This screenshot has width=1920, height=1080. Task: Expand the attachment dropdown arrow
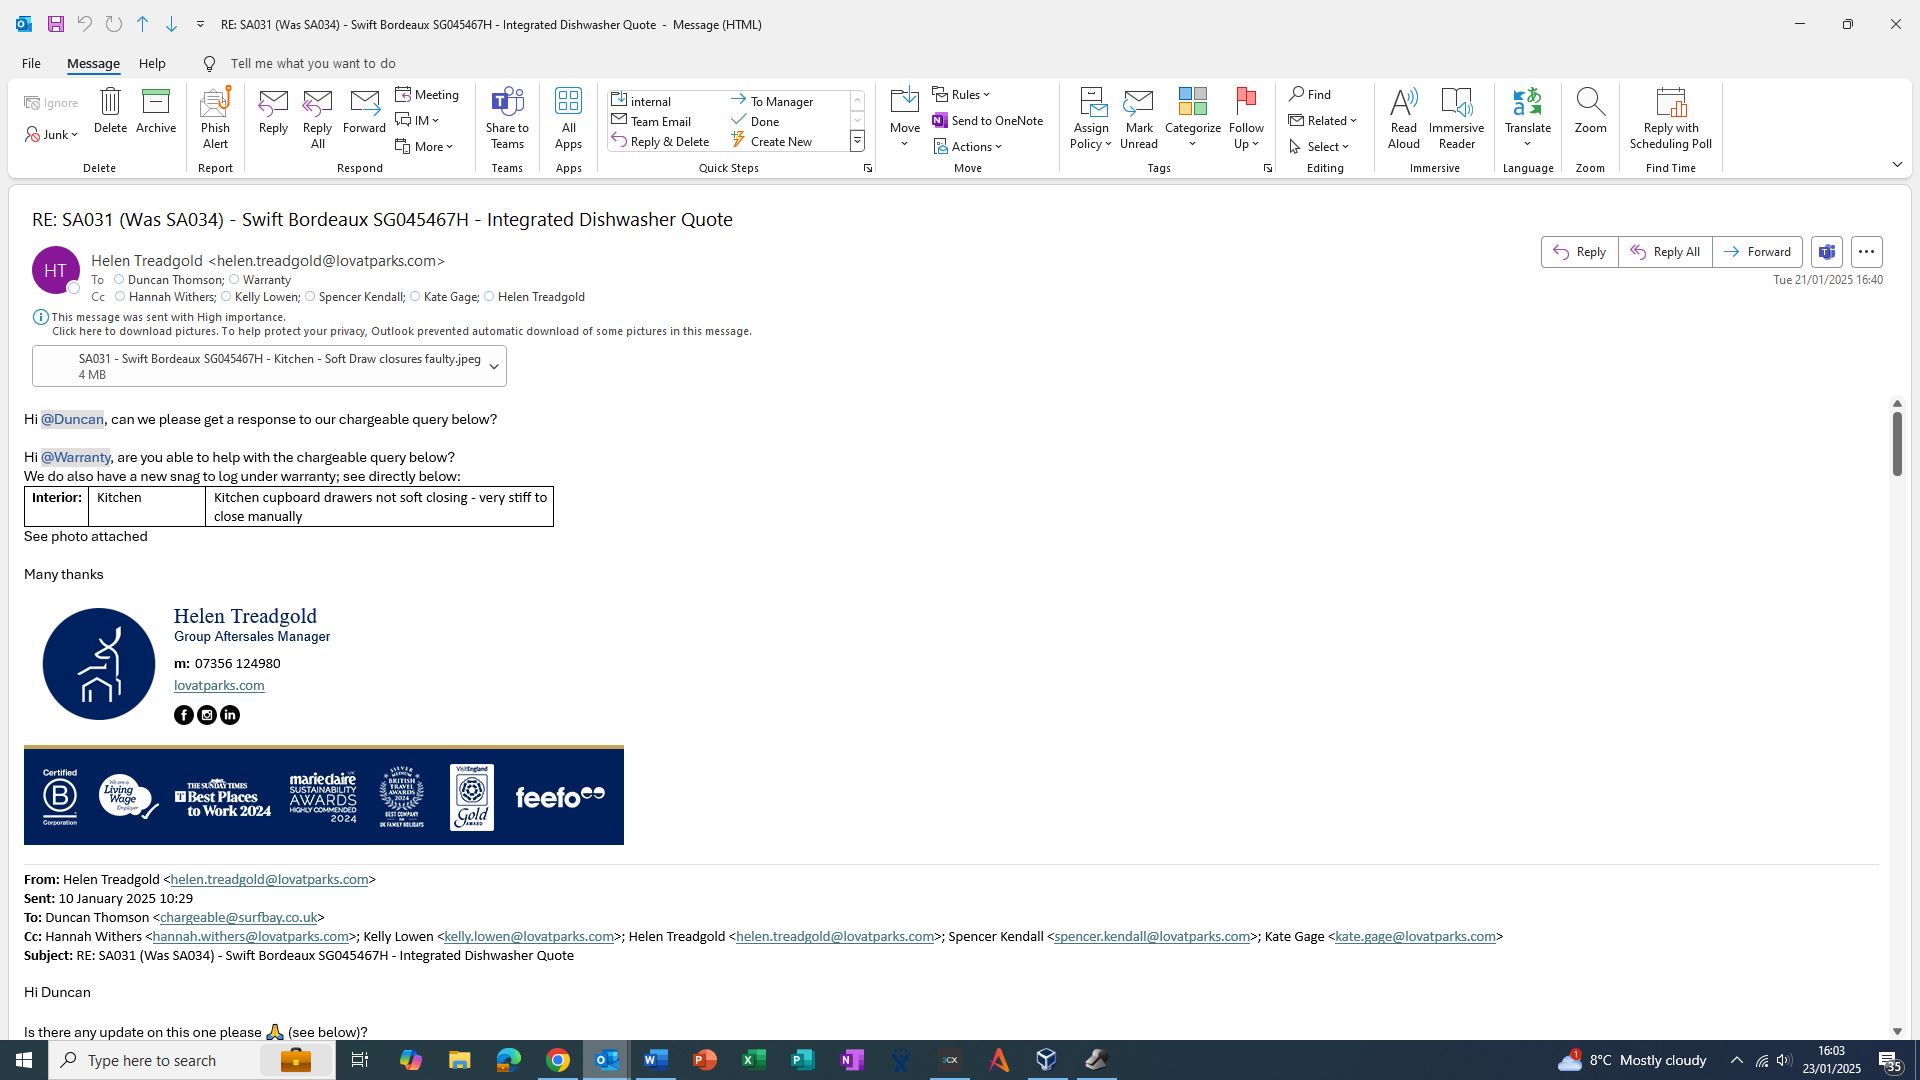(493, 367)
